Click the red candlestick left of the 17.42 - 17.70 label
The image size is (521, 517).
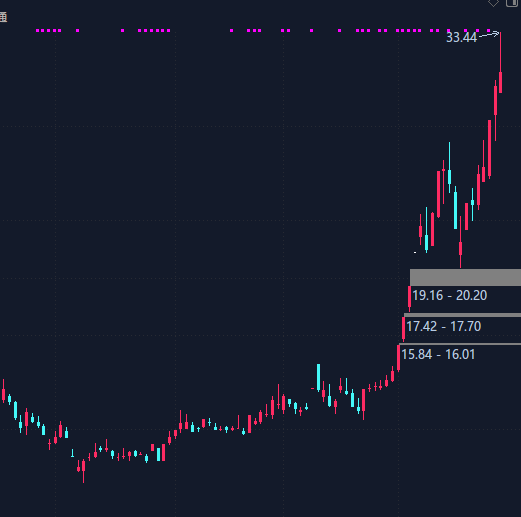403,328
